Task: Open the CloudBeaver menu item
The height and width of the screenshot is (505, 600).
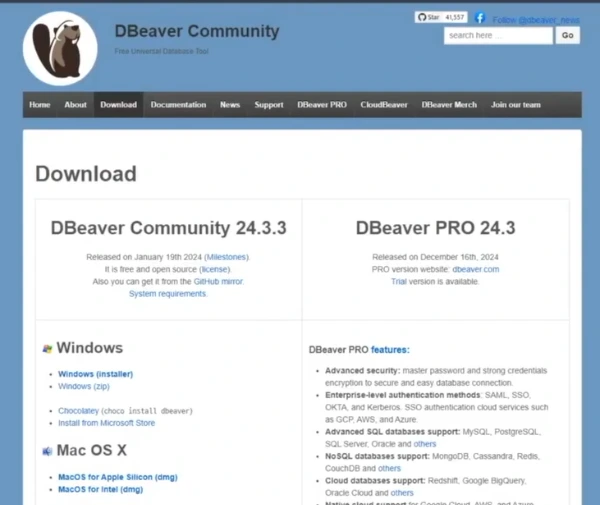Action: (x=384, y=105)
